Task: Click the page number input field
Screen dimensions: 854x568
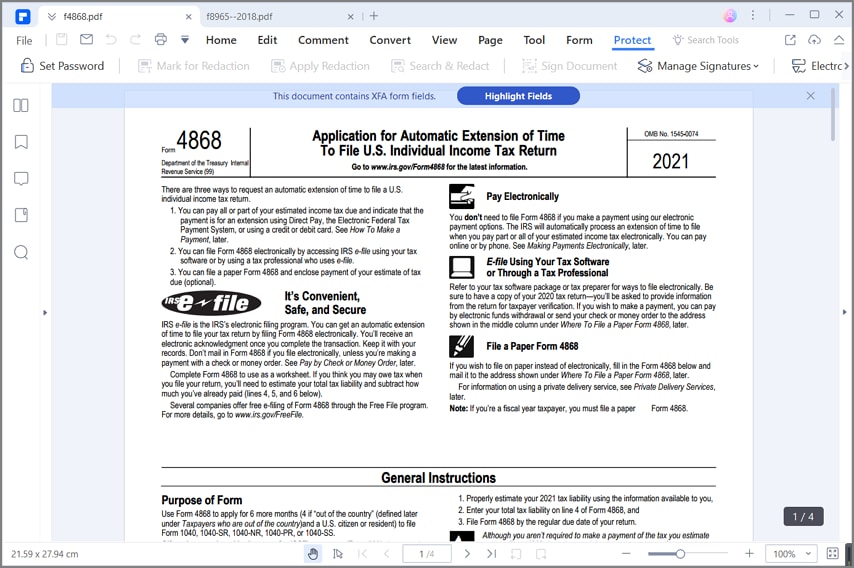Action: coord(427,554)
